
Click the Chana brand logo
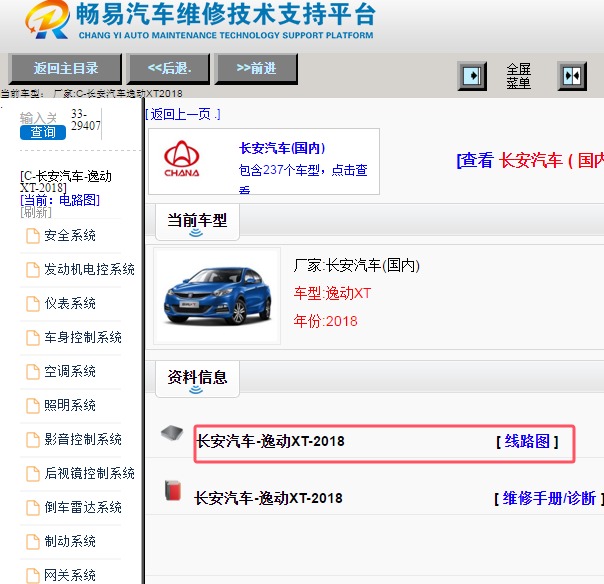(182, 159)
